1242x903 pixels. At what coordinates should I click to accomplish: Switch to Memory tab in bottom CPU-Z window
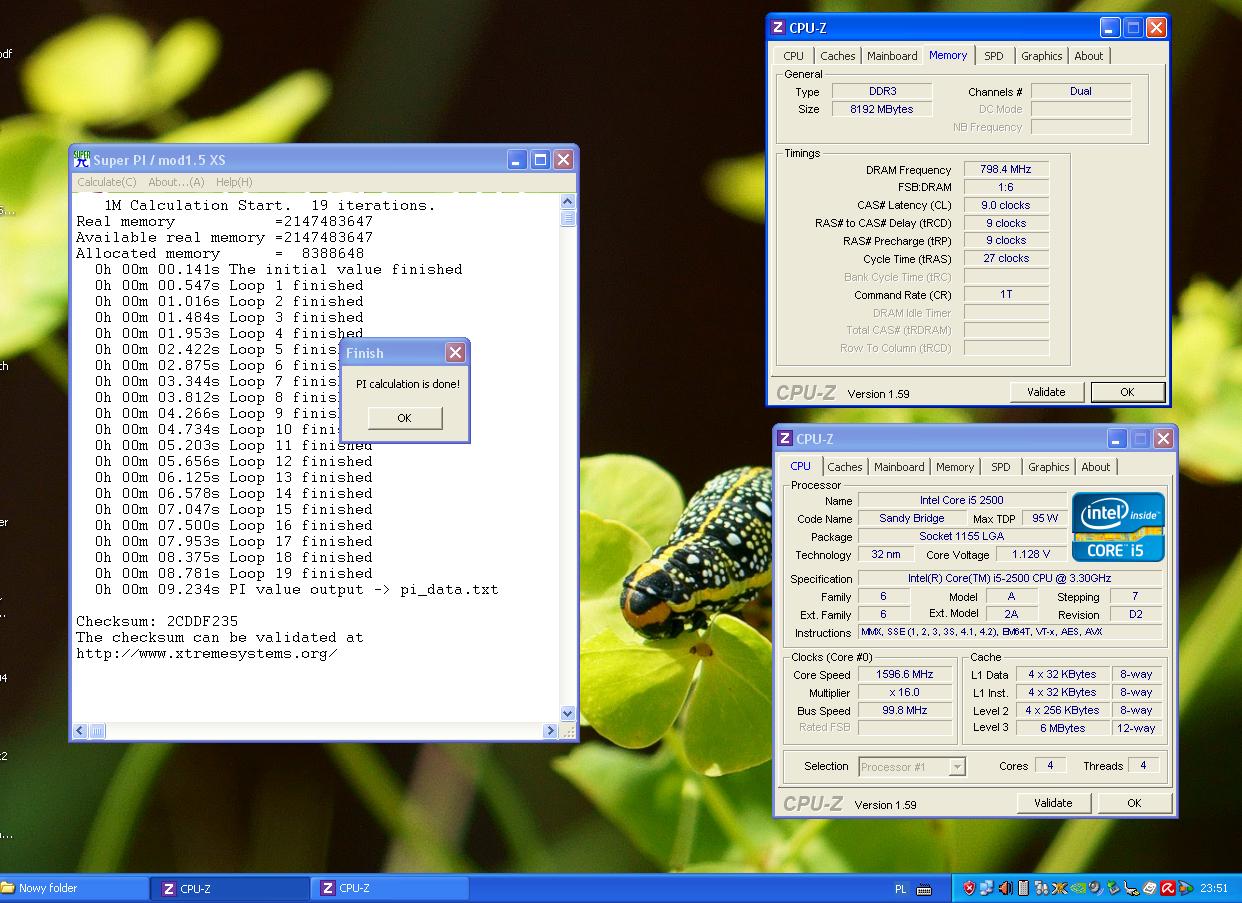tap(955, 467)
